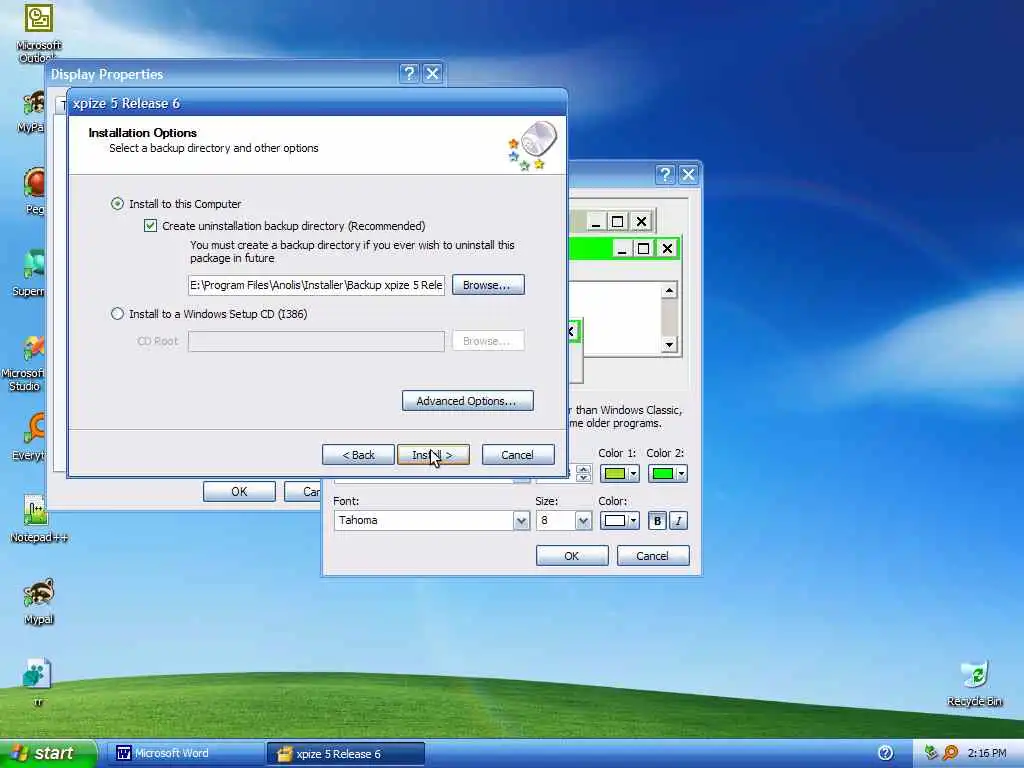Click OK in the Display Properties window

239,492
